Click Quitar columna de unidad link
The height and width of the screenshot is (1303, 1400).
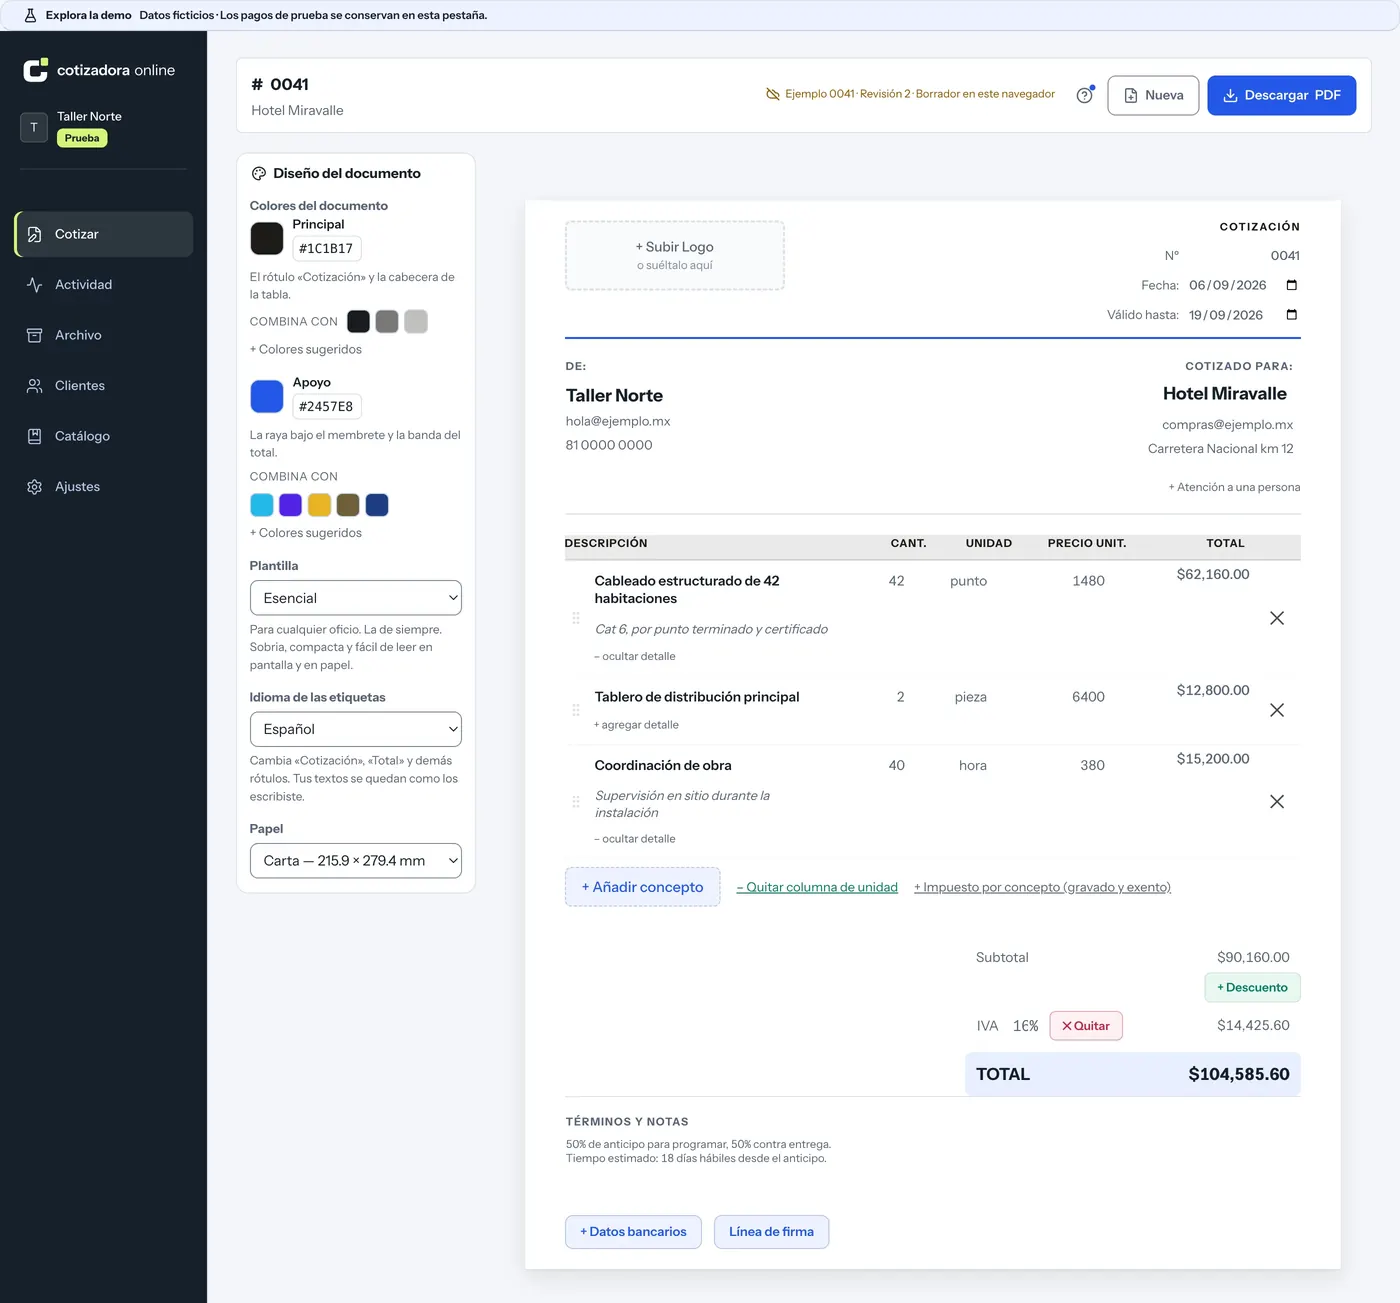click(817, 887)
